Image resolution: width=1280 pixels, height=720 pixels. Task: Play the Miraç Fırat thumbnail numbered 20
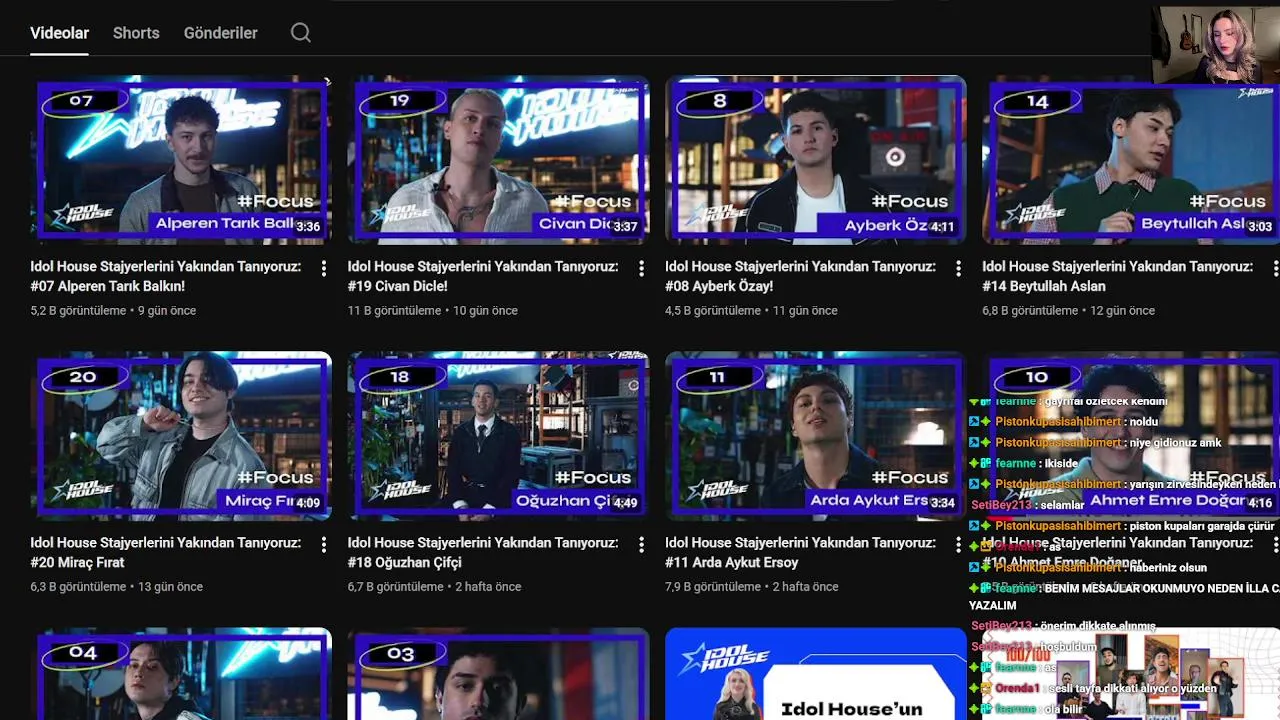181,436
